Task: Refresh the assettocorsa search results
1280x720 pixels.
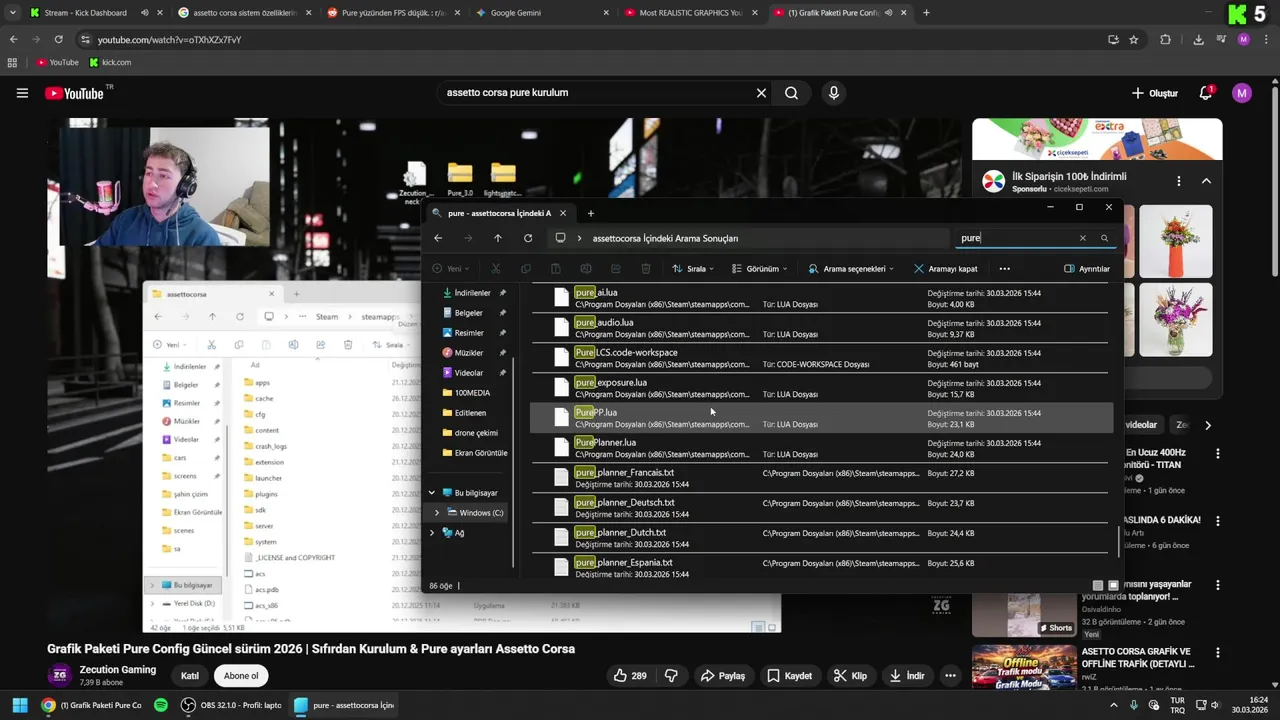Action: [x=528, y=238]
